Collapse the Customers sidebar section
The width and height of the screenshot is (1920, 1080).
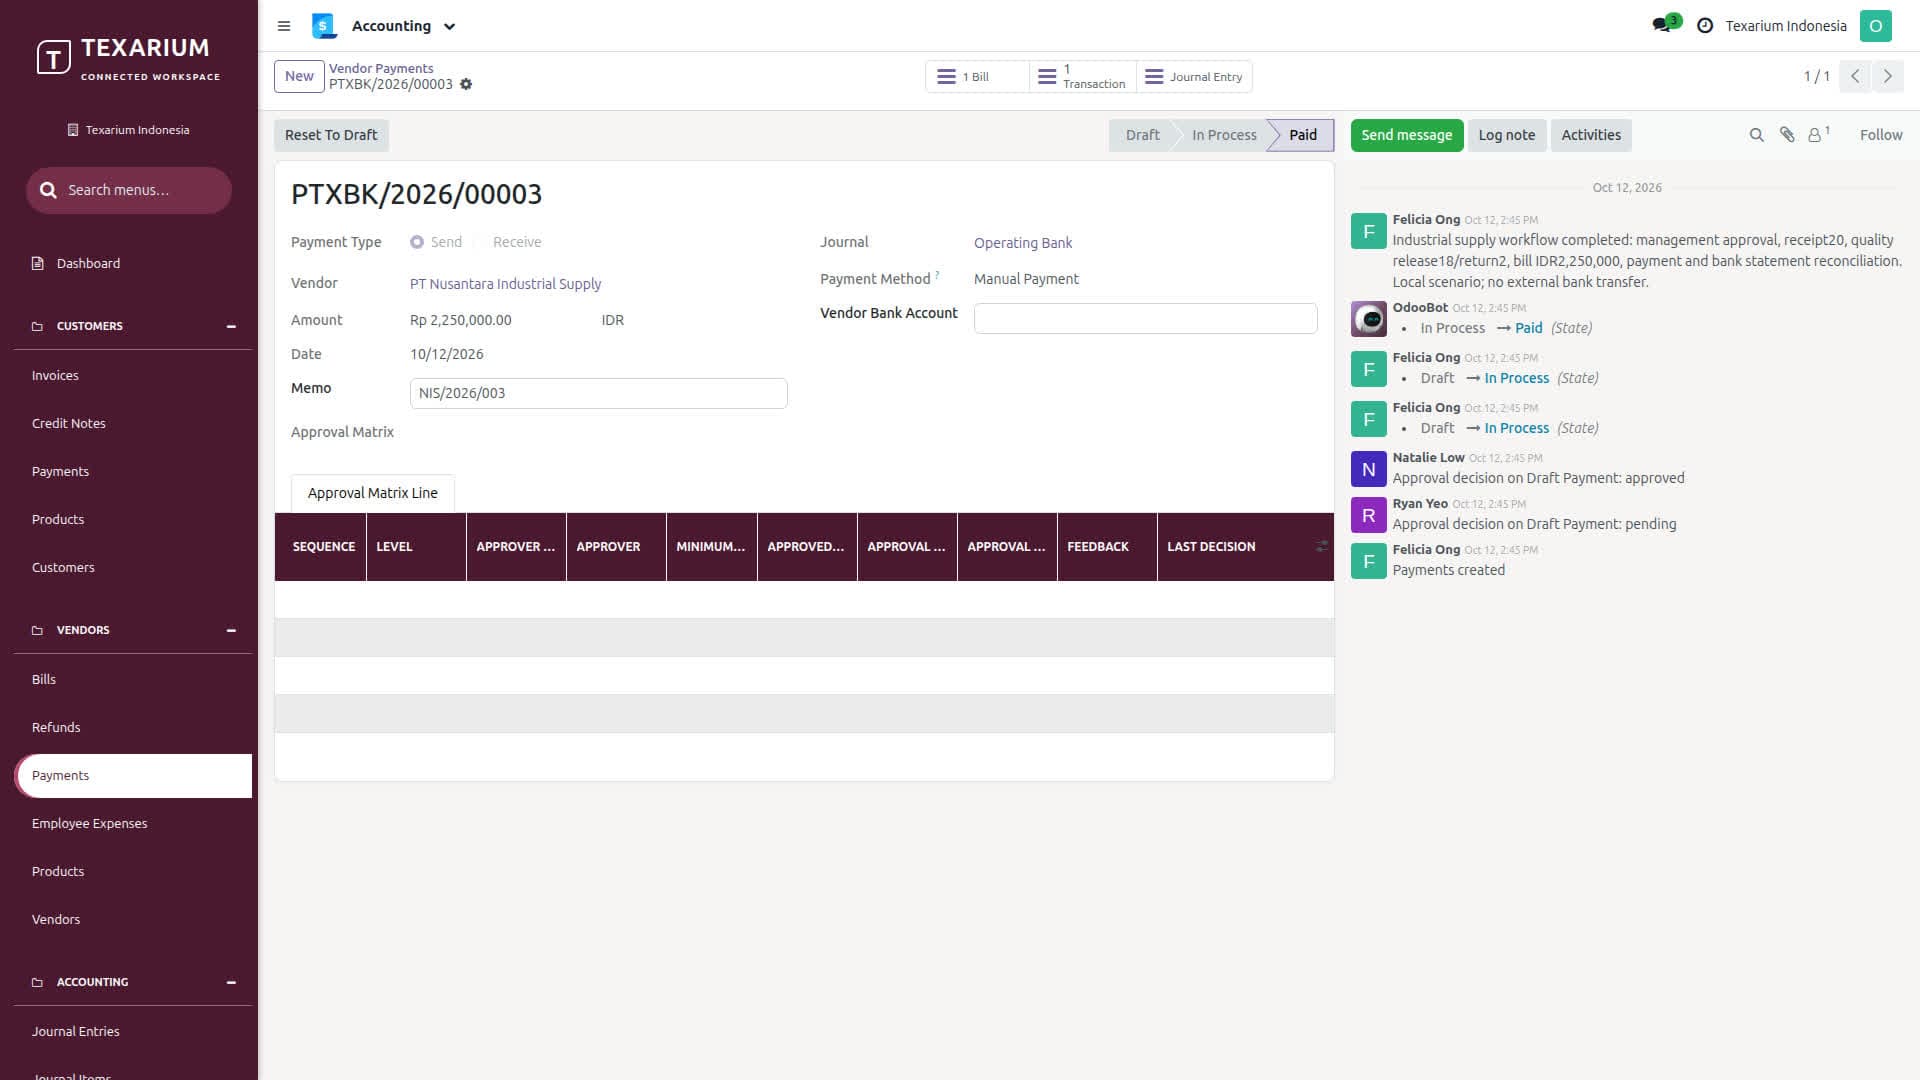[x=231, y=326]
